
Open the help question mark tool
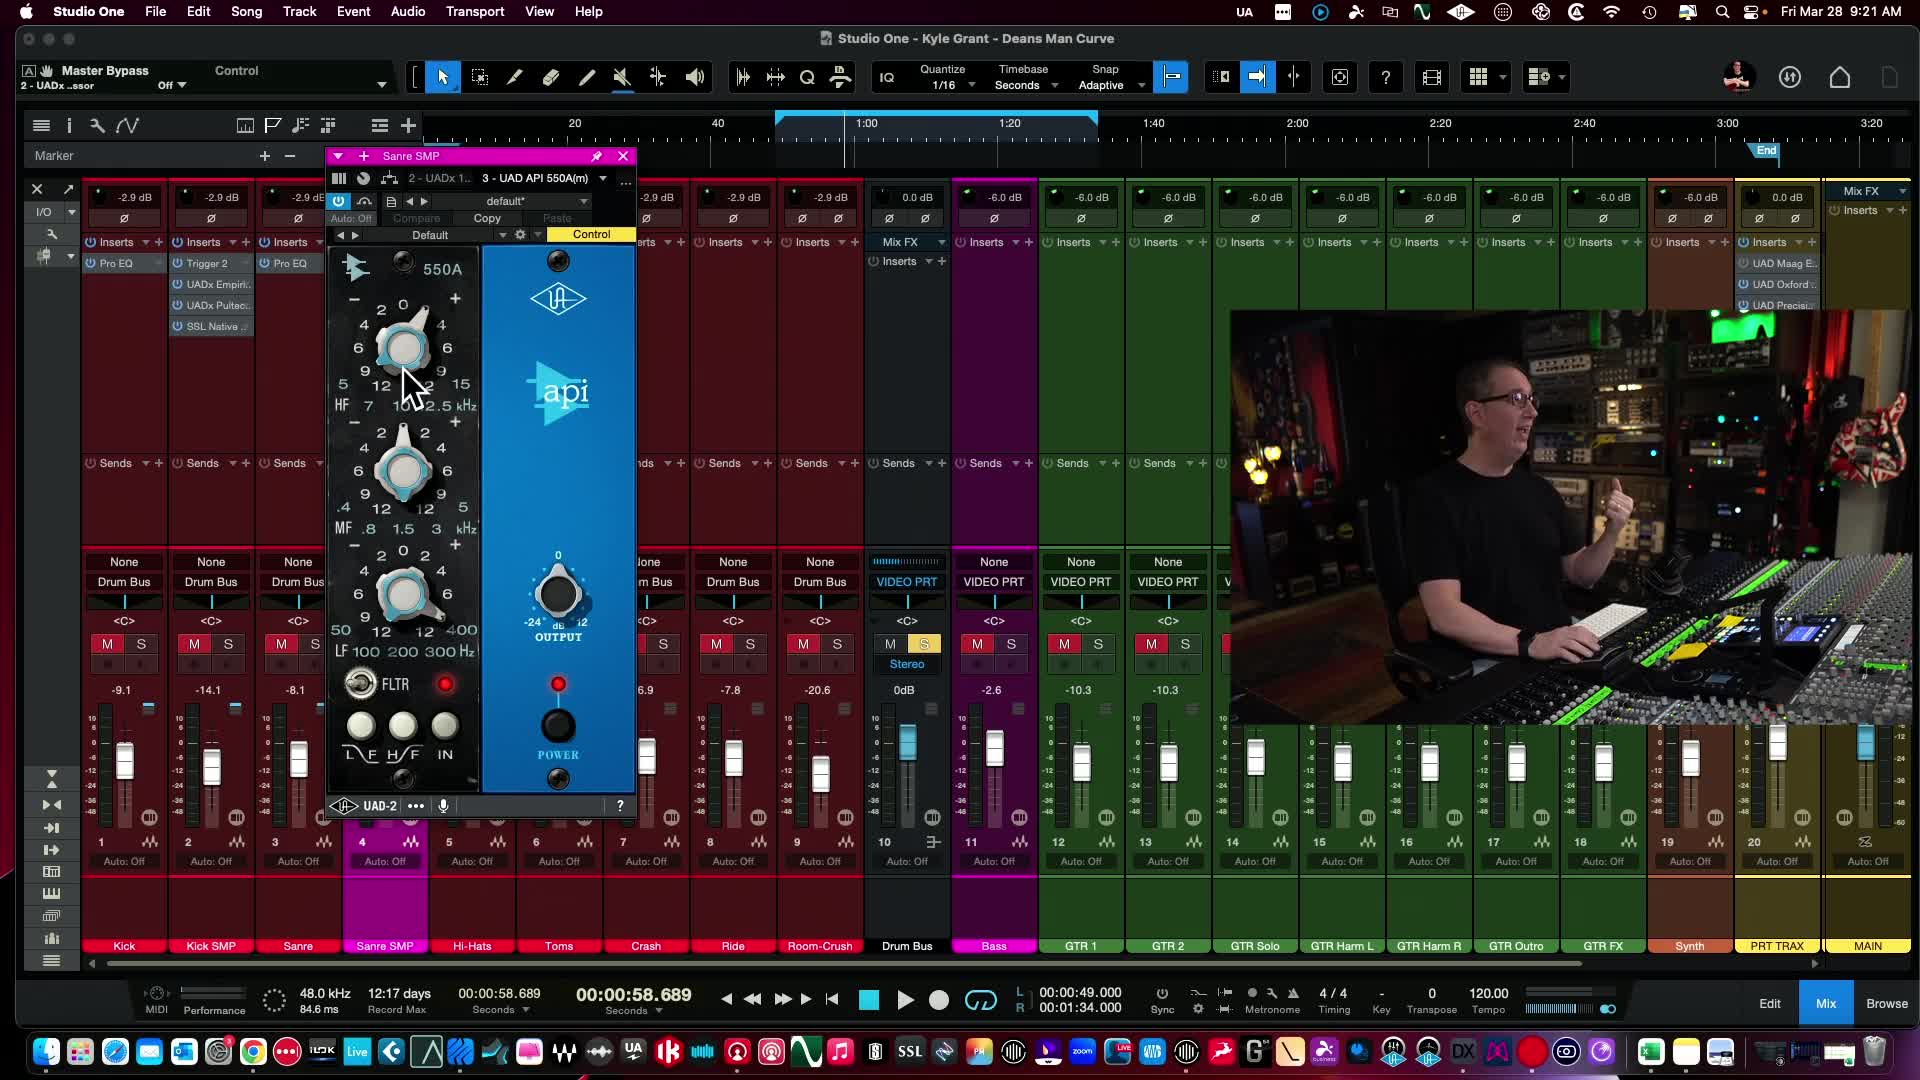click(1386, 77)
